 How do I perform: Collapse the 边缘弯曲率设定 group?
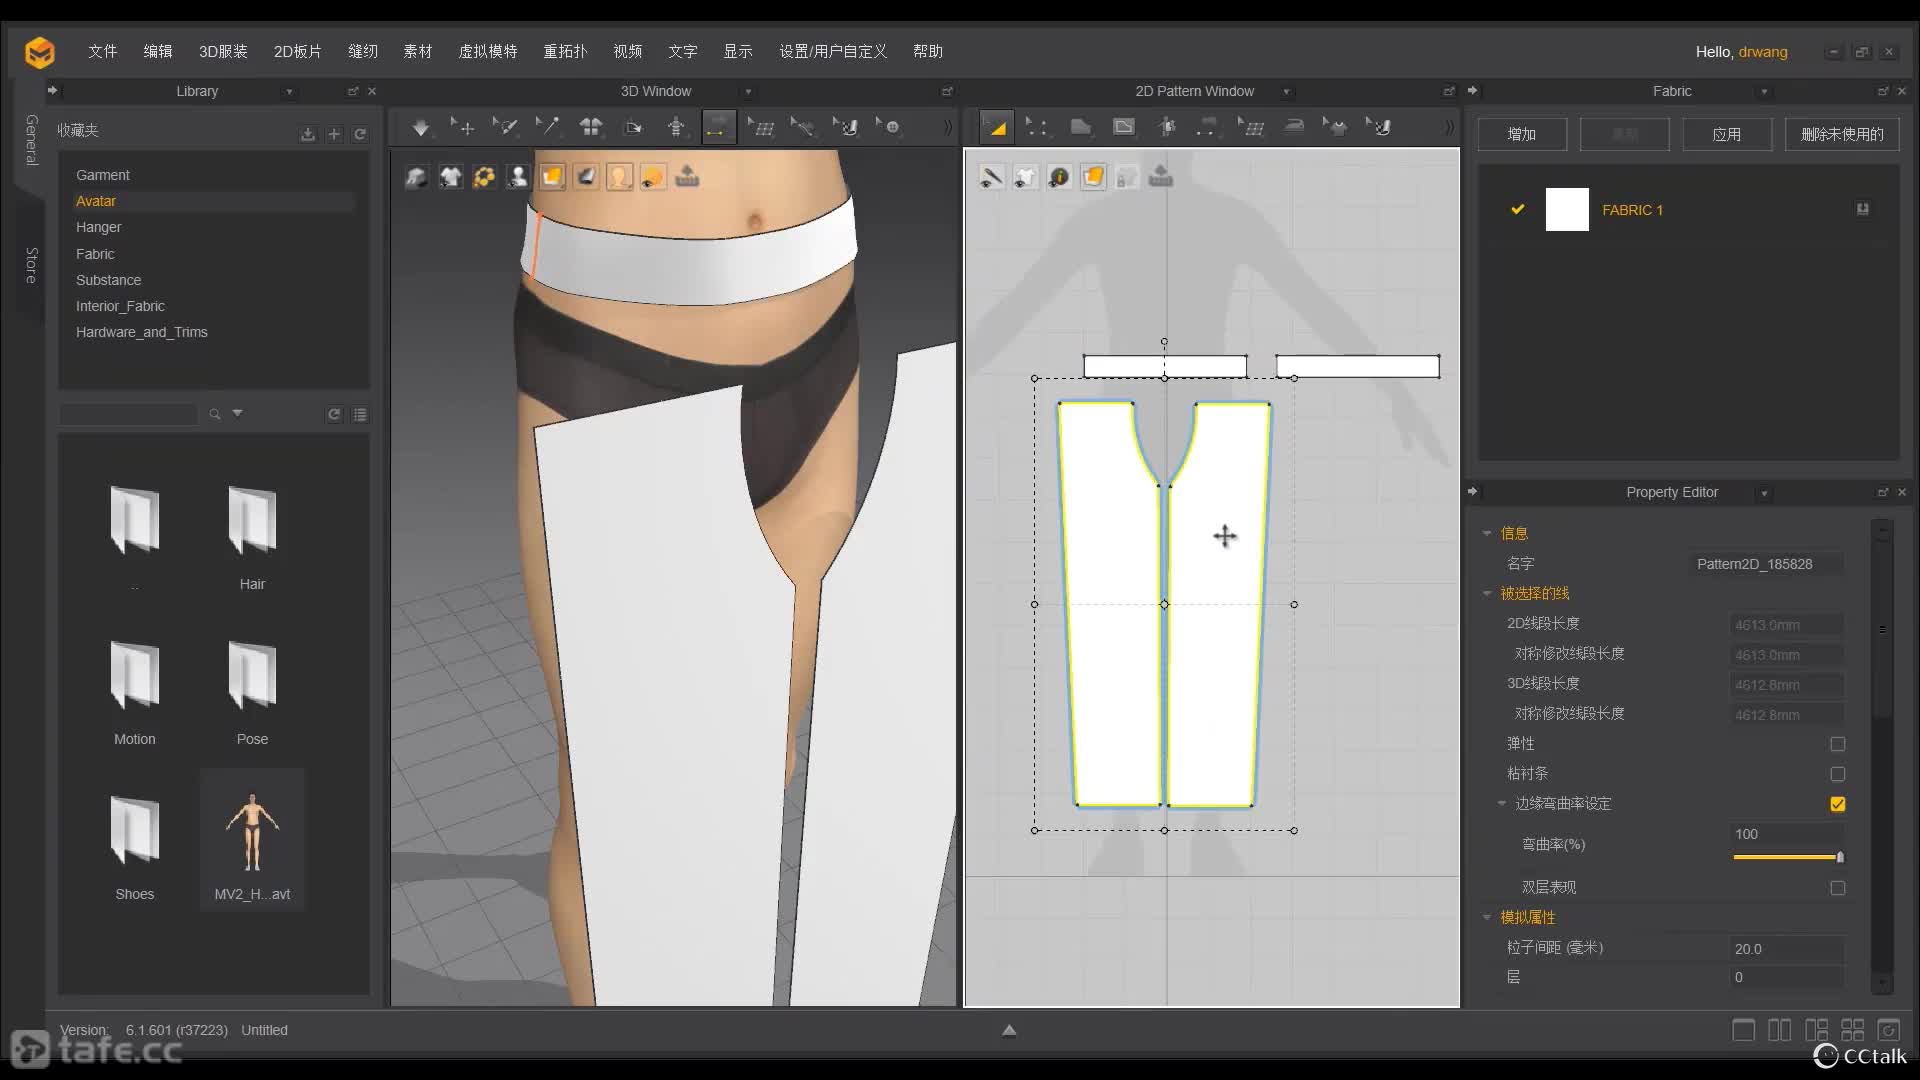click(1502, 804)
